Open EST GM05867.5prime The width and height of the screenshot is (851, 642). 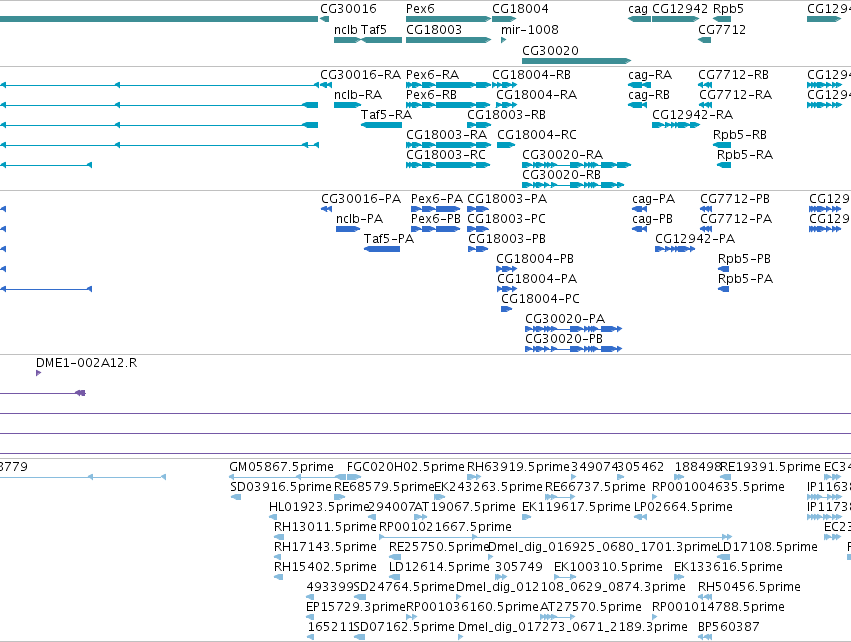pos(281,467)
